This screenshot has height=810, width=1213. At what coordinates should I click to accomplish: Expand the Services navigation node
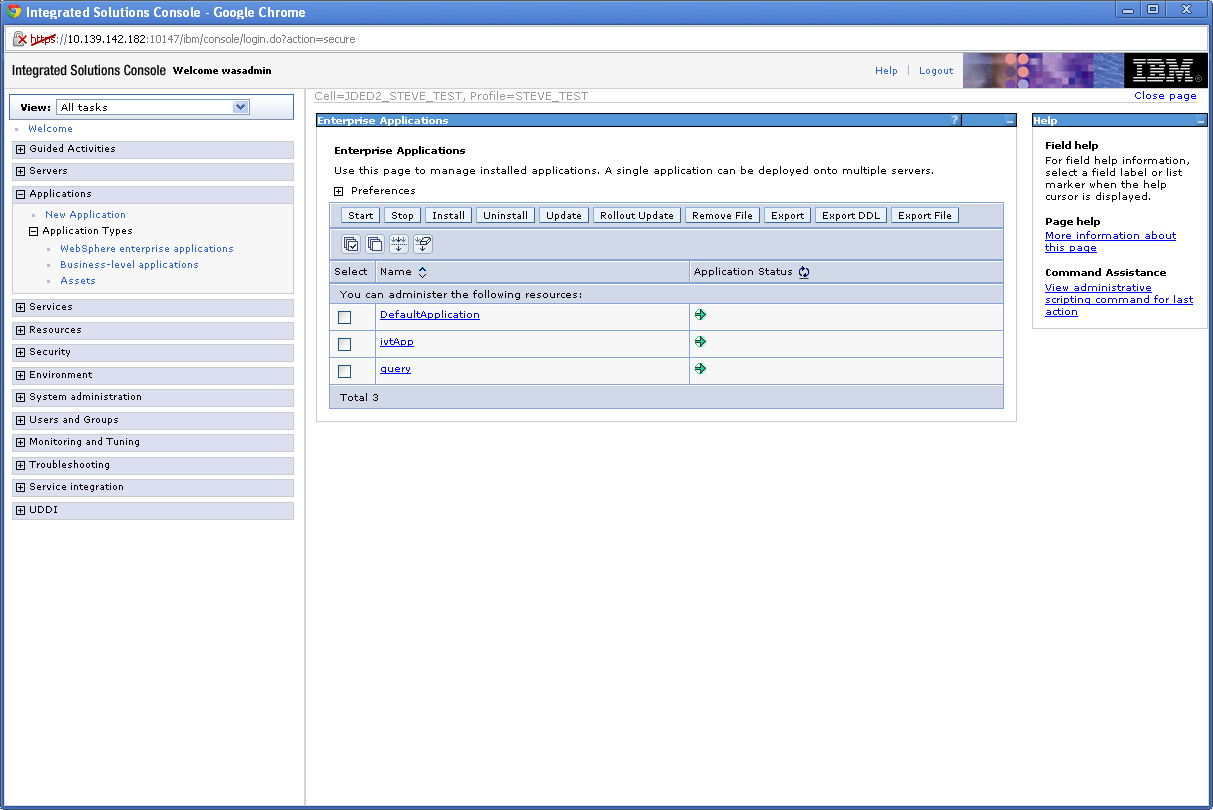20,307
